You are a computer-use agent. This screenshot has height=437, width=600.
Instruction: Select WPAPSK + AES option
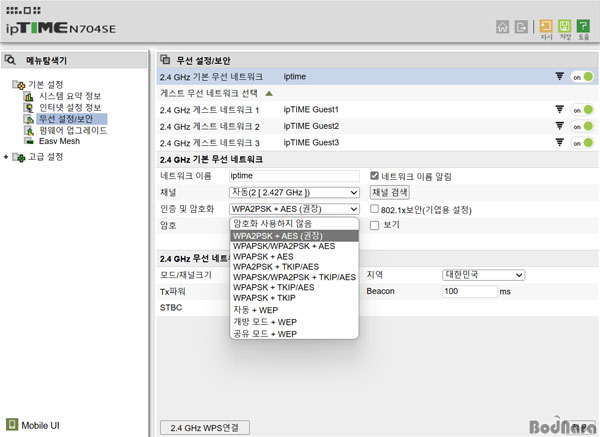point(294,256)
